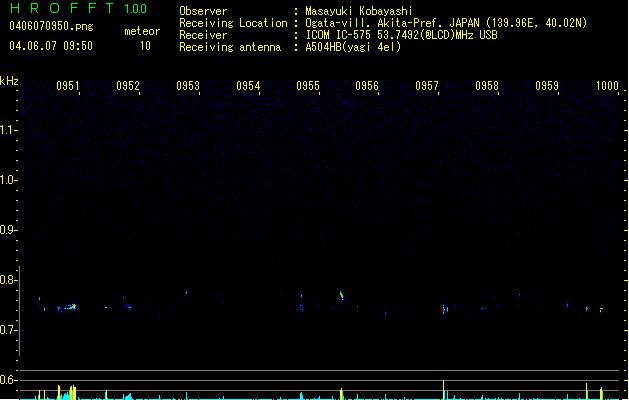Click the 1.1 kHz axis label
This screenshot has height=400, width=629.
coord(9,130)
